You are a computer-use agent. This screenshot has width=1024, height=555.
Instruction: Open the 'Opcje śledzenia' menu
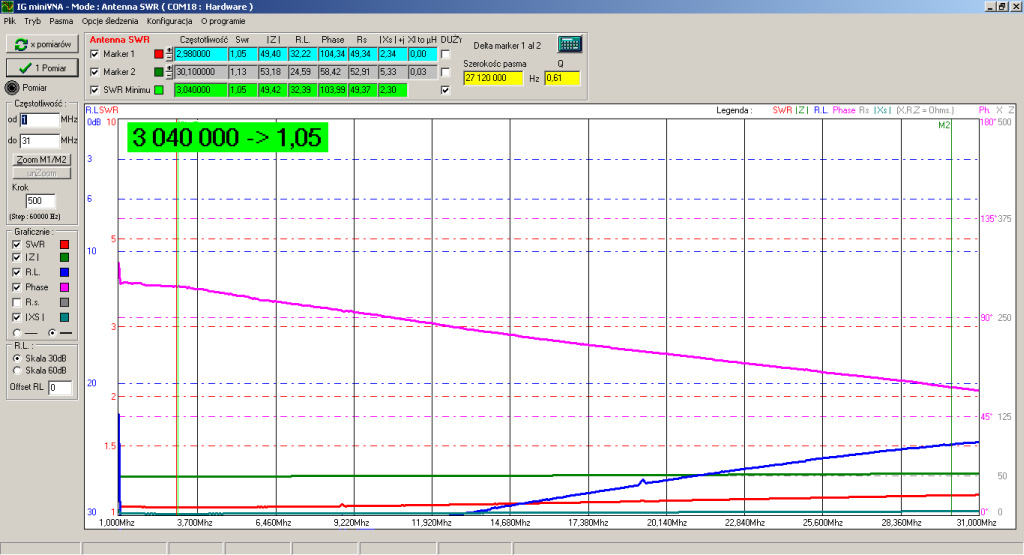click(110, 20)
